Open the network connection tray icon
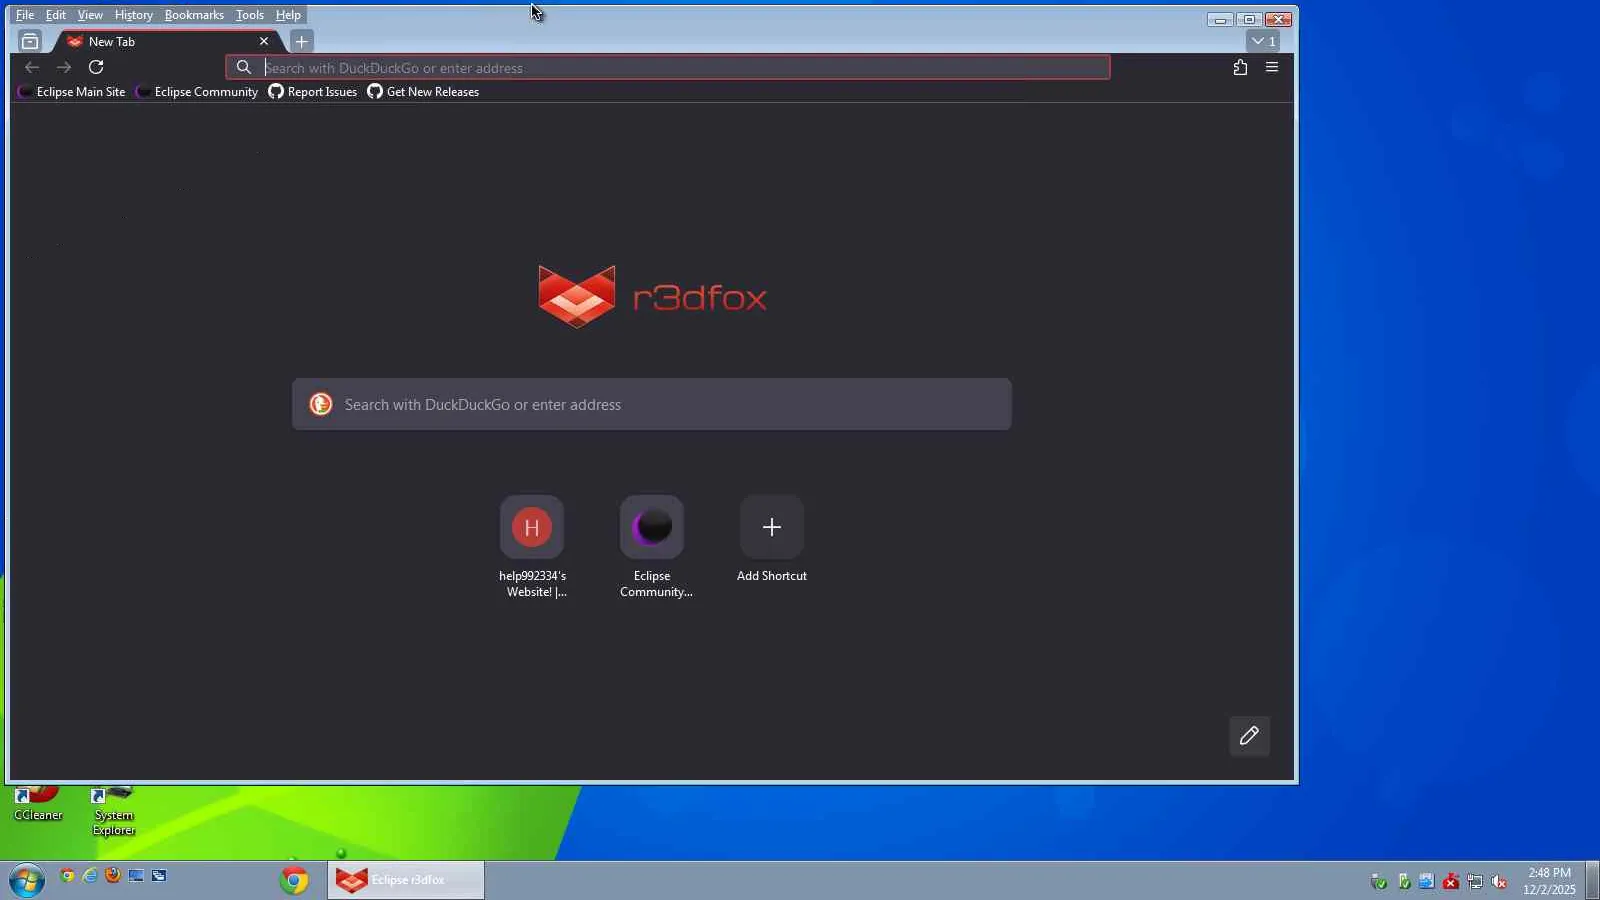1600x900 pixels. 1475,881
